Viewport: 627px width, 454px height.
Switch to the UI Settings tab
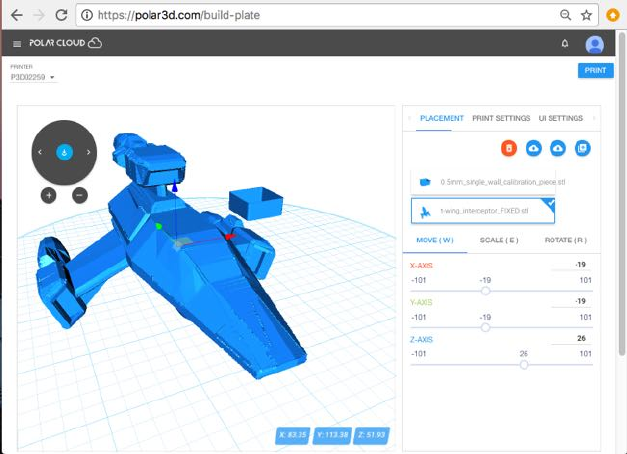pos(560,118)
